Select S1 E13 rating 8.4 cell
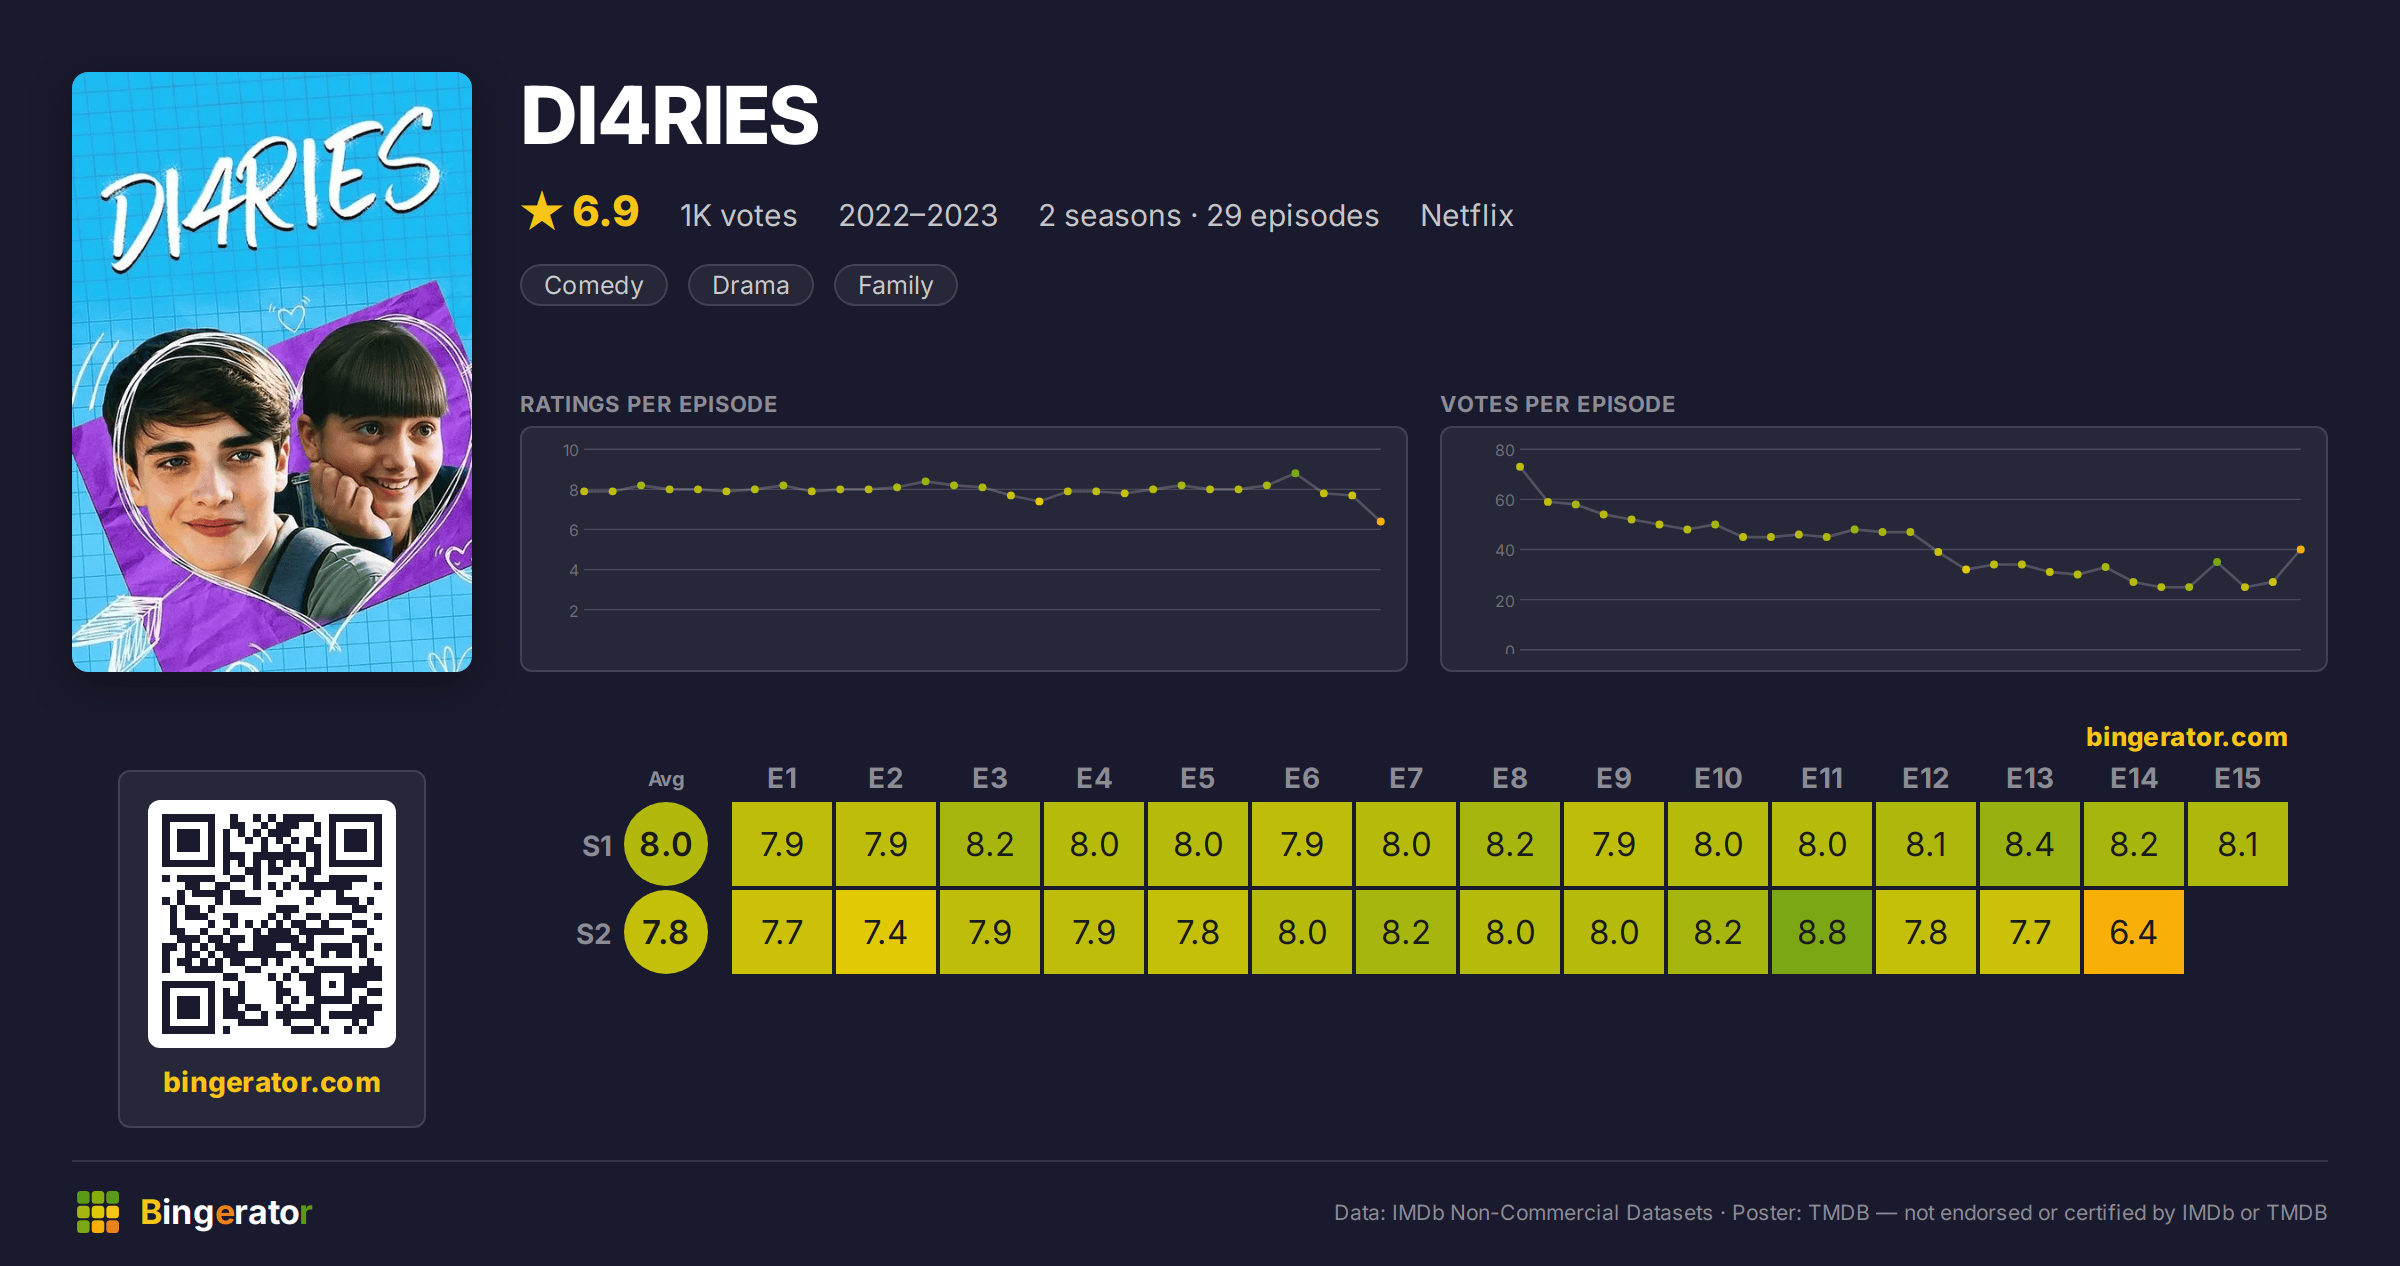 [x=2030, y=844]
